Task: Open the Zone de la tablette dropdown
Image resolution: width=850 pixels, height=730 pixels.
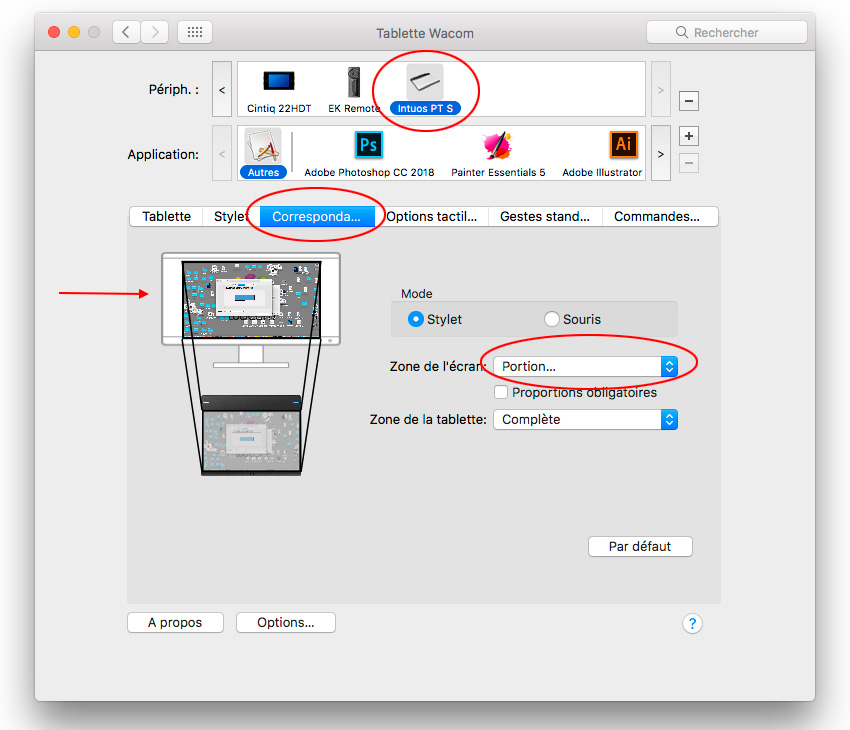Action: [586, 420]
